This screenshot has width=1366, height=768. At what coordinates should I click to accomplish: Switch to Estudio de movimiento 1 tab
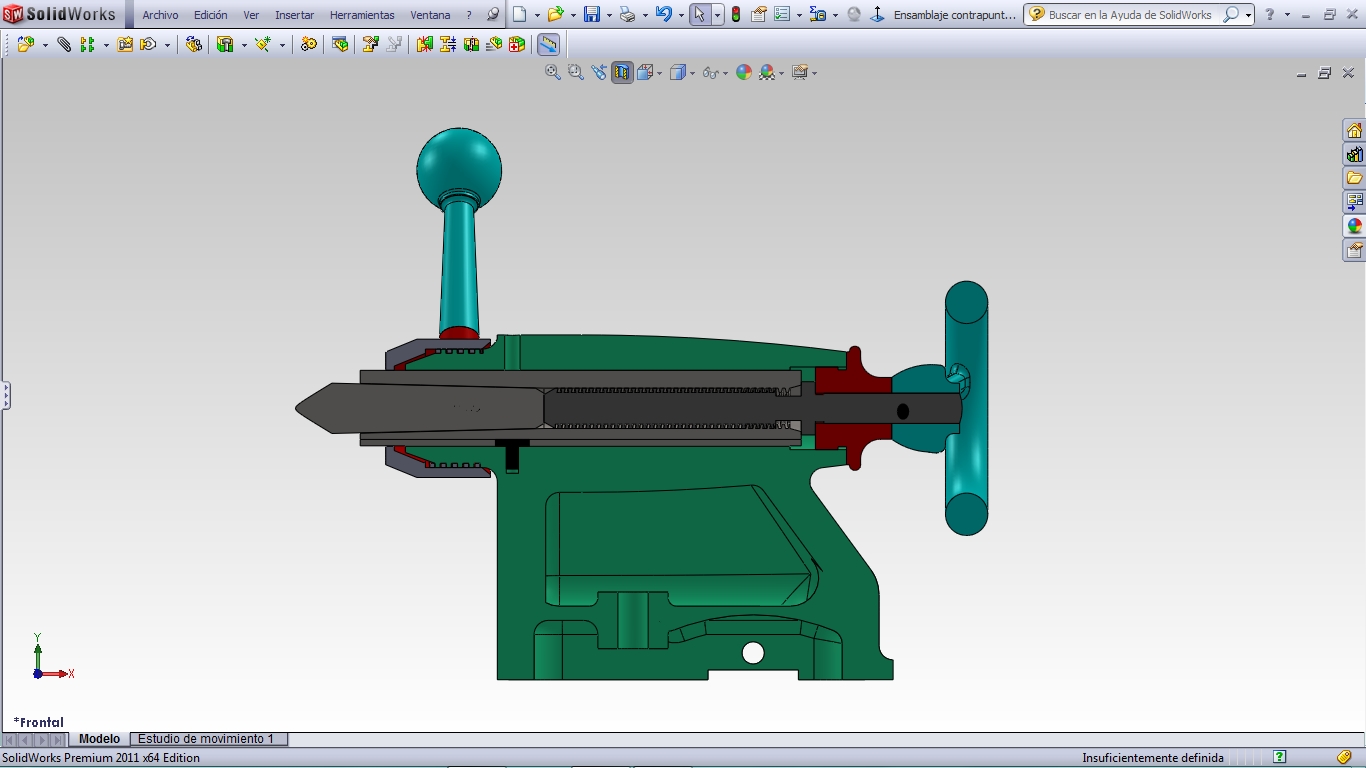pos(206,739)
